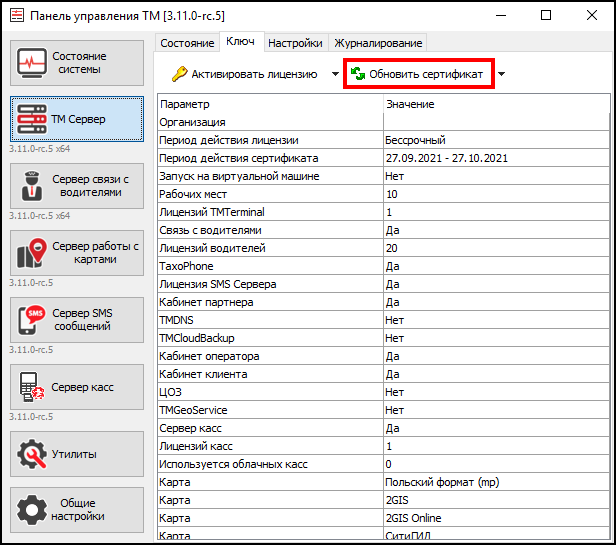Open the Utilities wrench icon
Viewport: 616px width, 545px height.
click(x=33, y=454)
